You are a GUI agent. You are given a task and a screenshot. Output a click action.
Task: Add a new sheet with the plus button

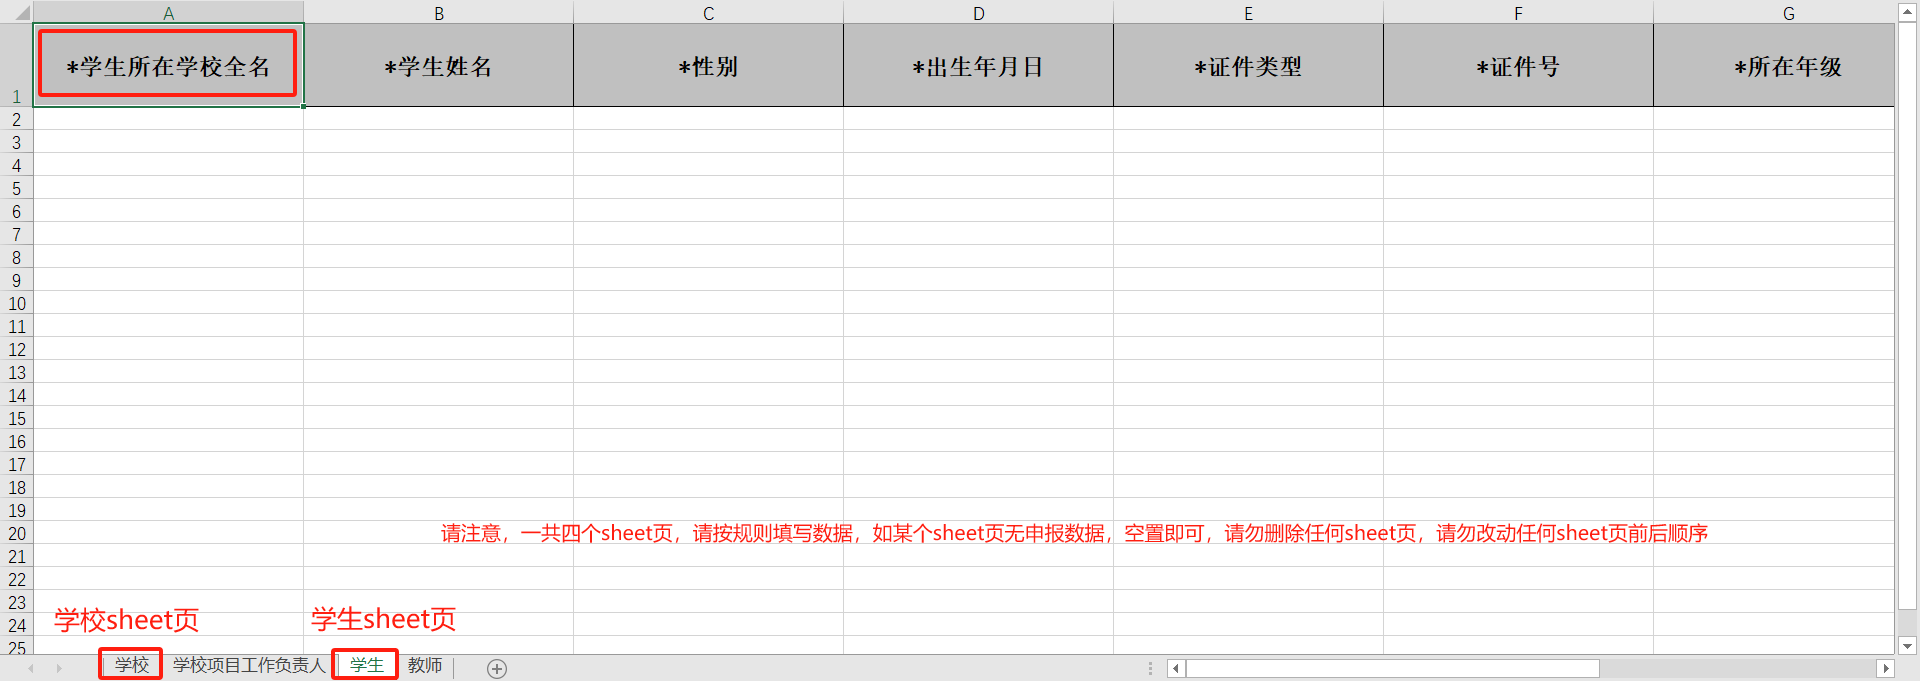point(497,668)
